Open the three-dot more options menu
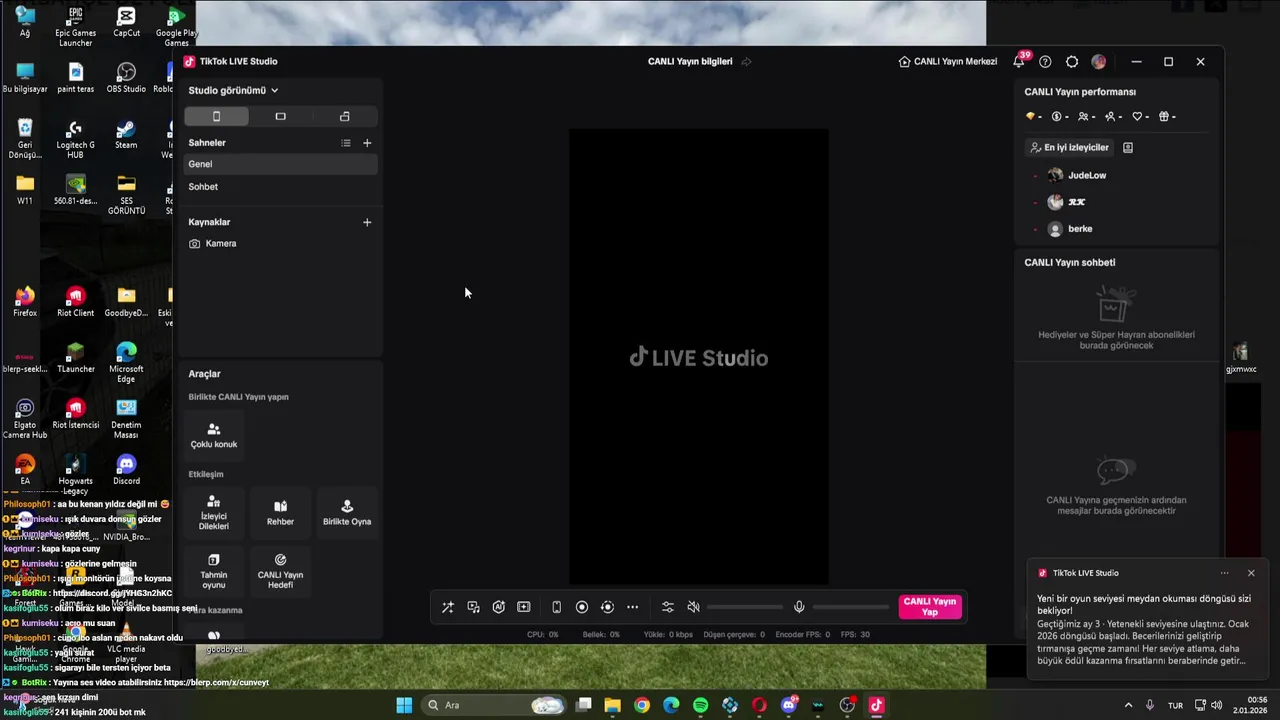This screenshot has height=720, width=1280. (x=632, y=607)
